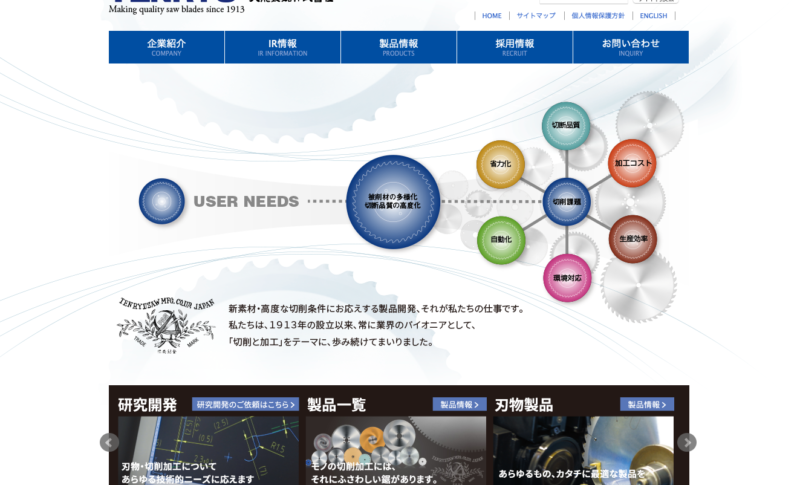Open the IR情報 menu item
The height and width of the screenshot is (485, 800).
pyautogui.click(x=282, y=47)
